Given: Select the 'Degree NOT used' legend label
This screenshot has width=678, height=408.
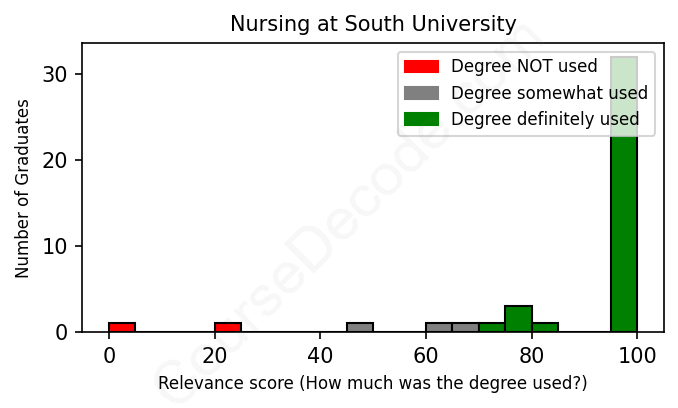Looking at the screenshot, I should click(524, 67).
